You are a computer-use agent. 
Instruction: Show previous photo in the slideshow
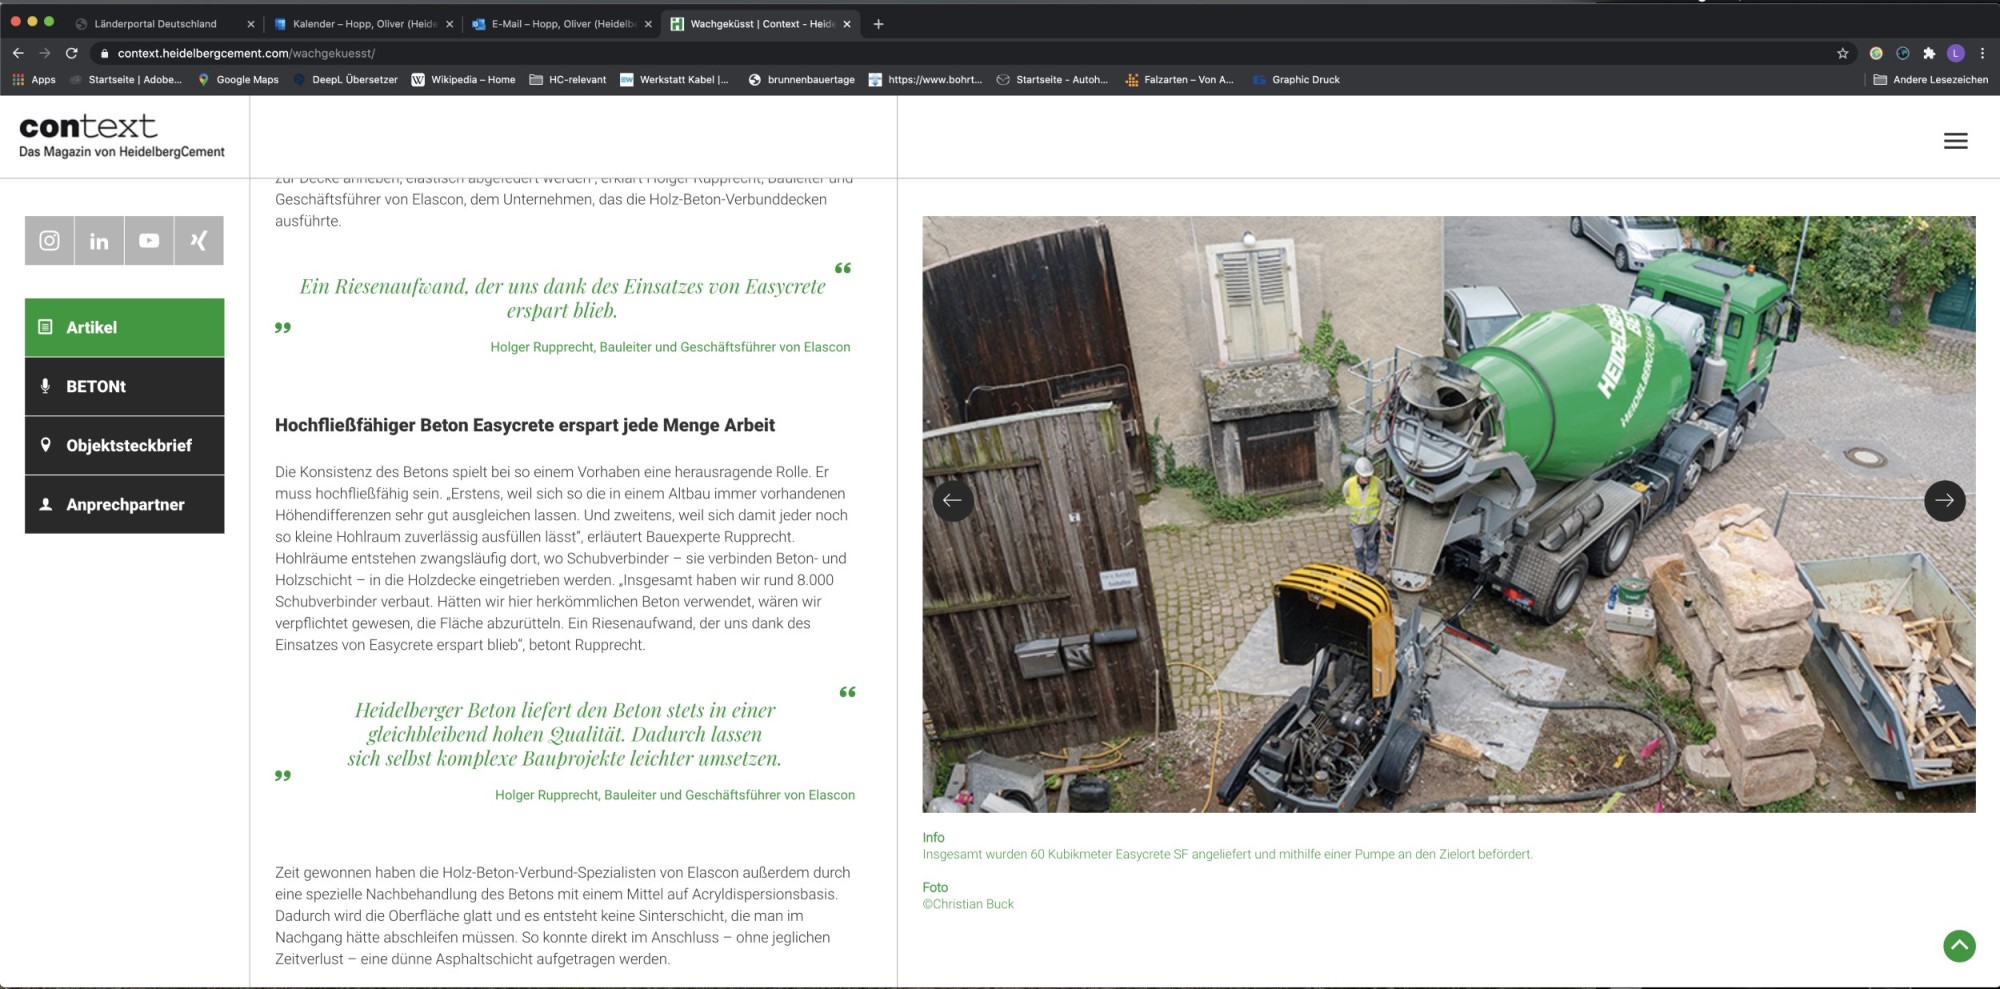pos(952,500)
